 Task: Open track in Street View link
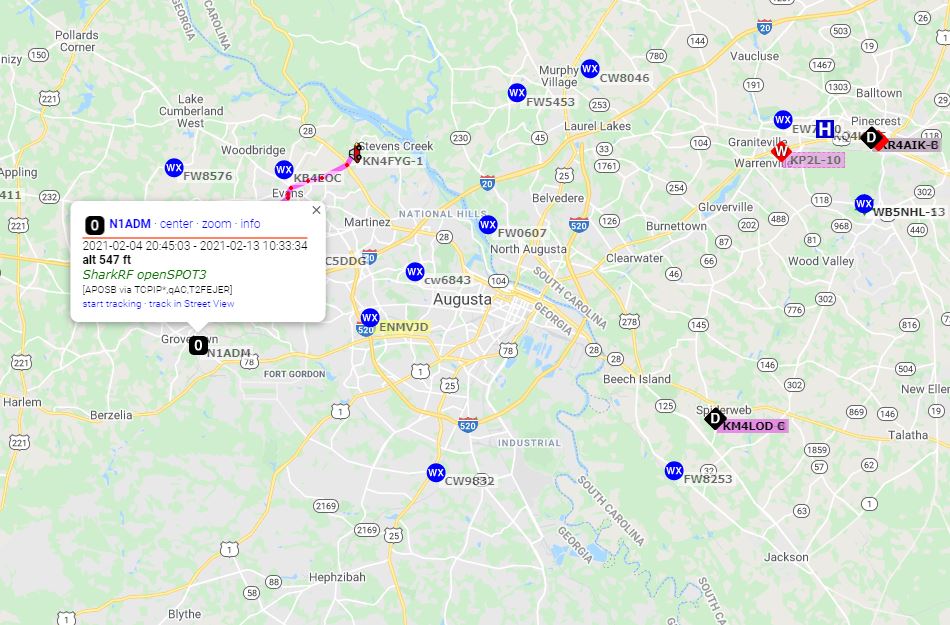click(191, 304)
